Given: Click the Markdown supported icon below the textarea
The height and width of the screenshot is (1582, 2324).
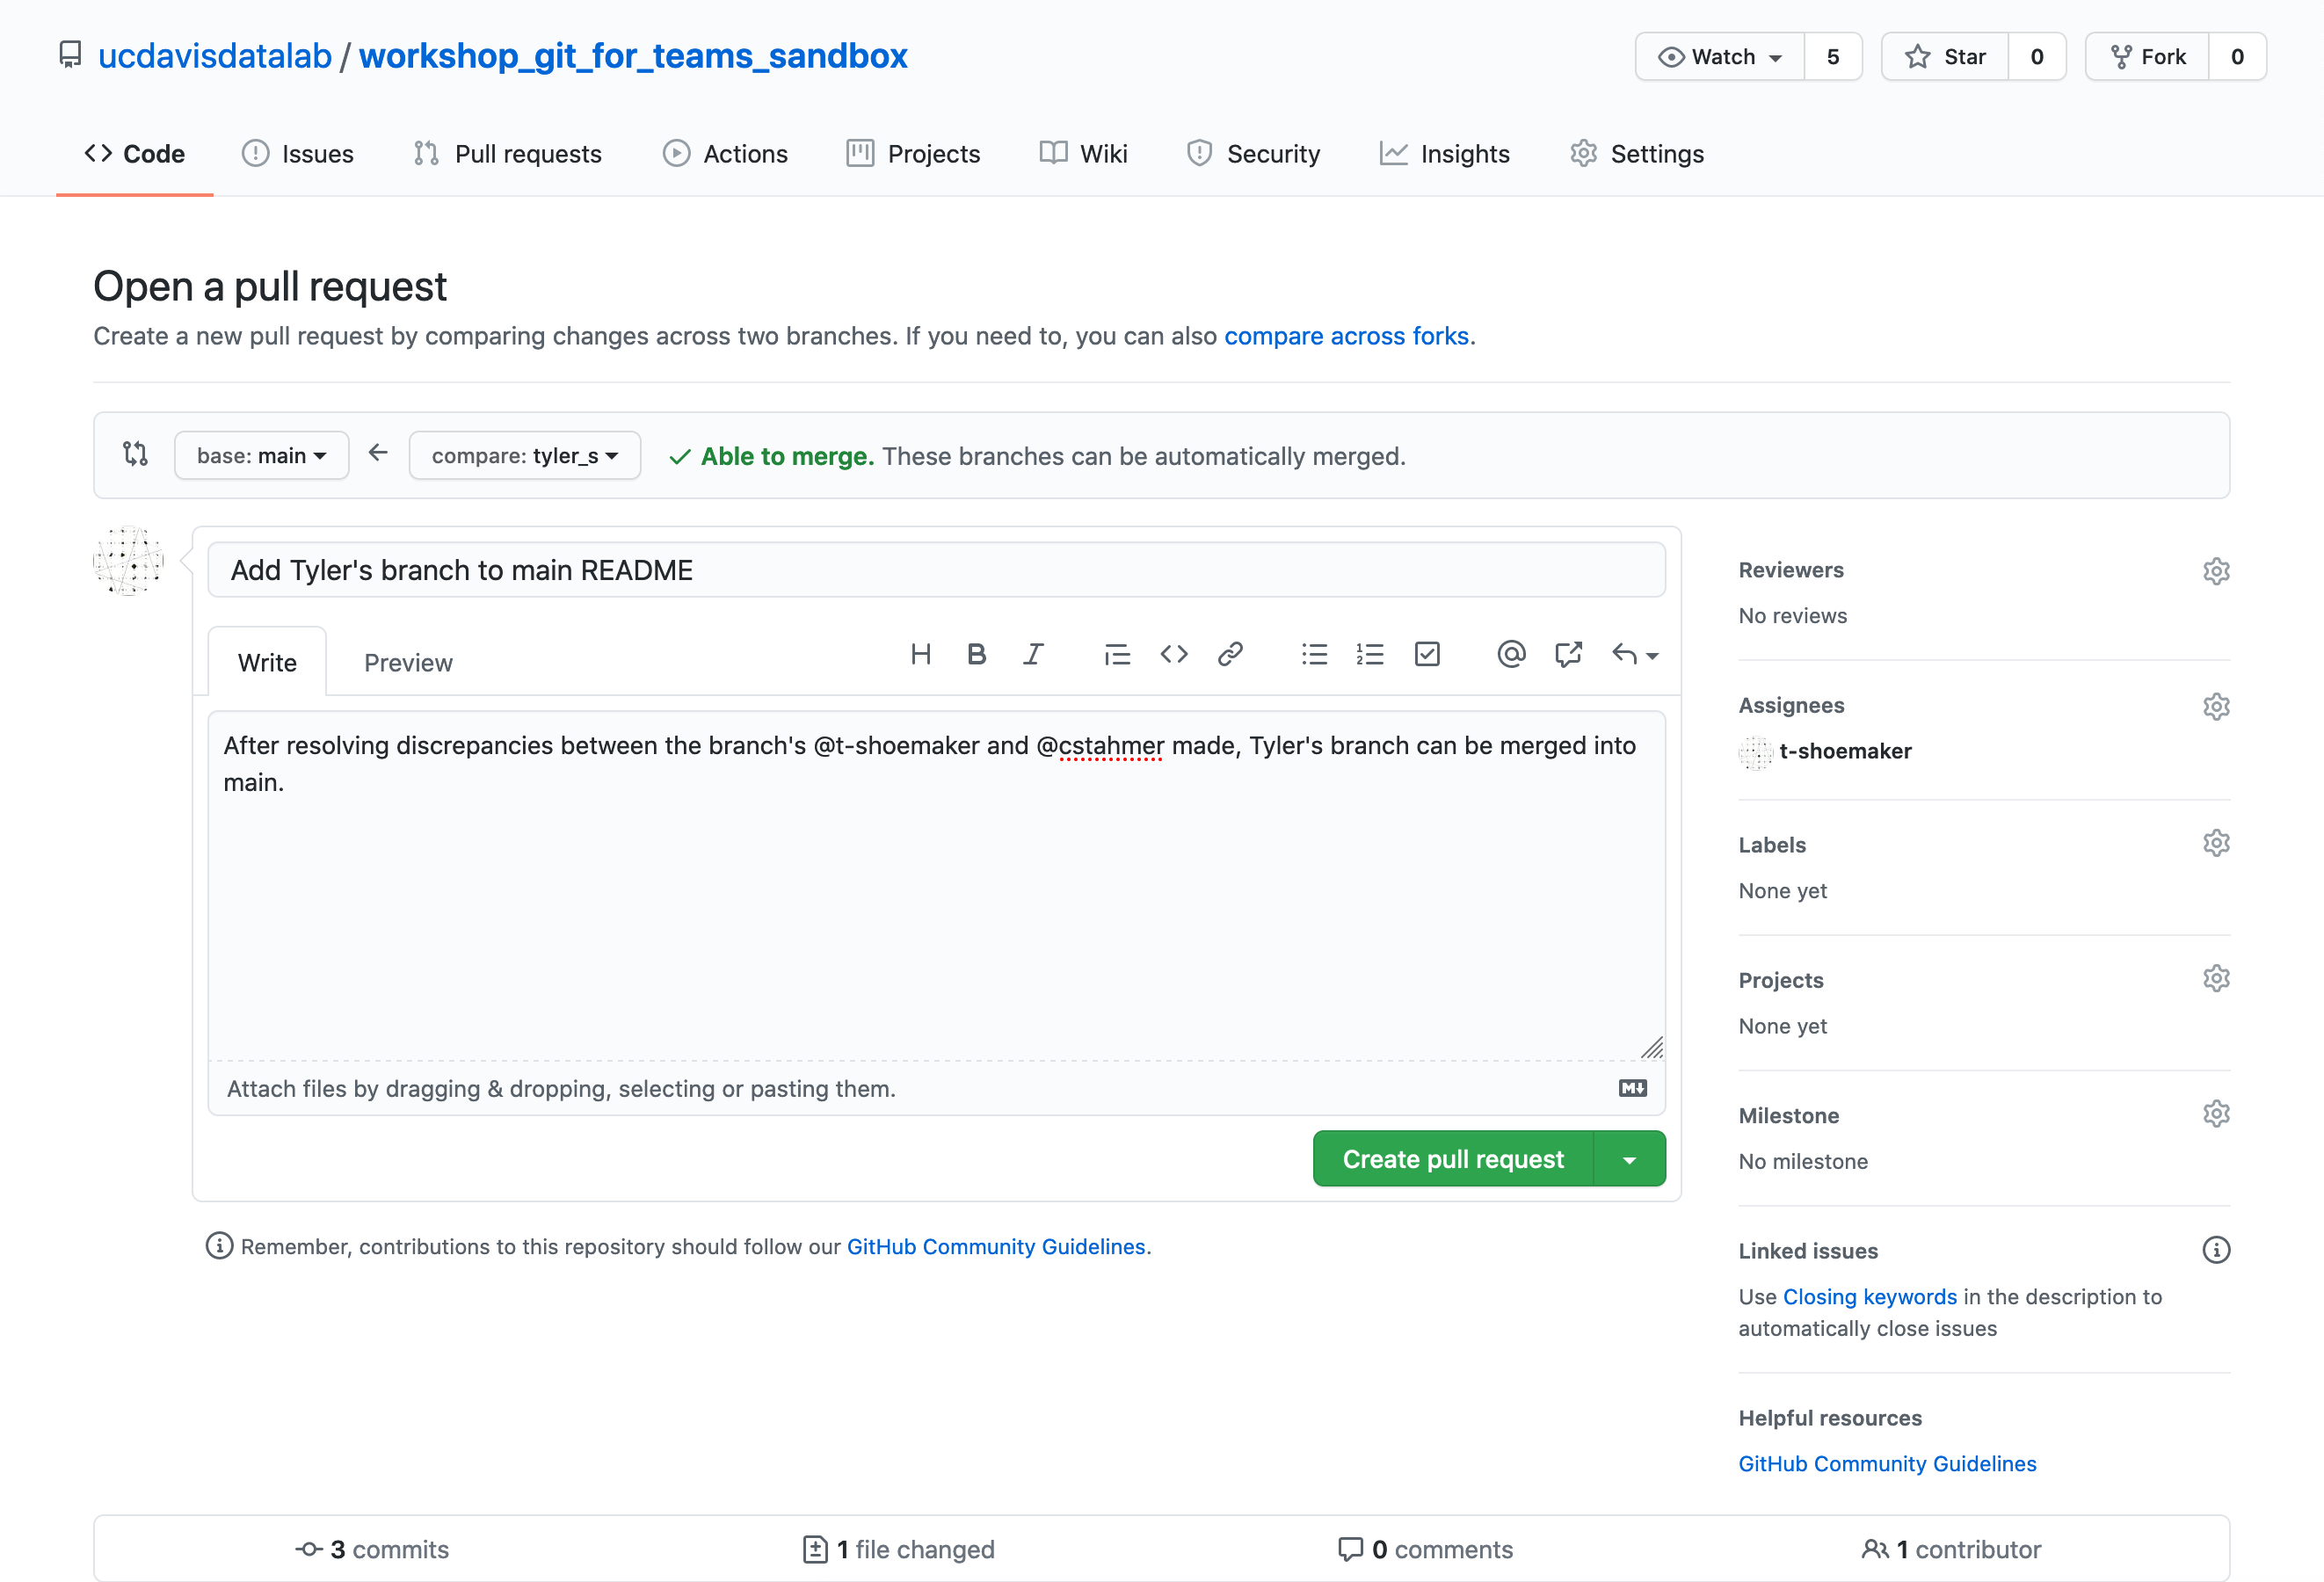Looking at the screenshot, I should [1632, 1088].
